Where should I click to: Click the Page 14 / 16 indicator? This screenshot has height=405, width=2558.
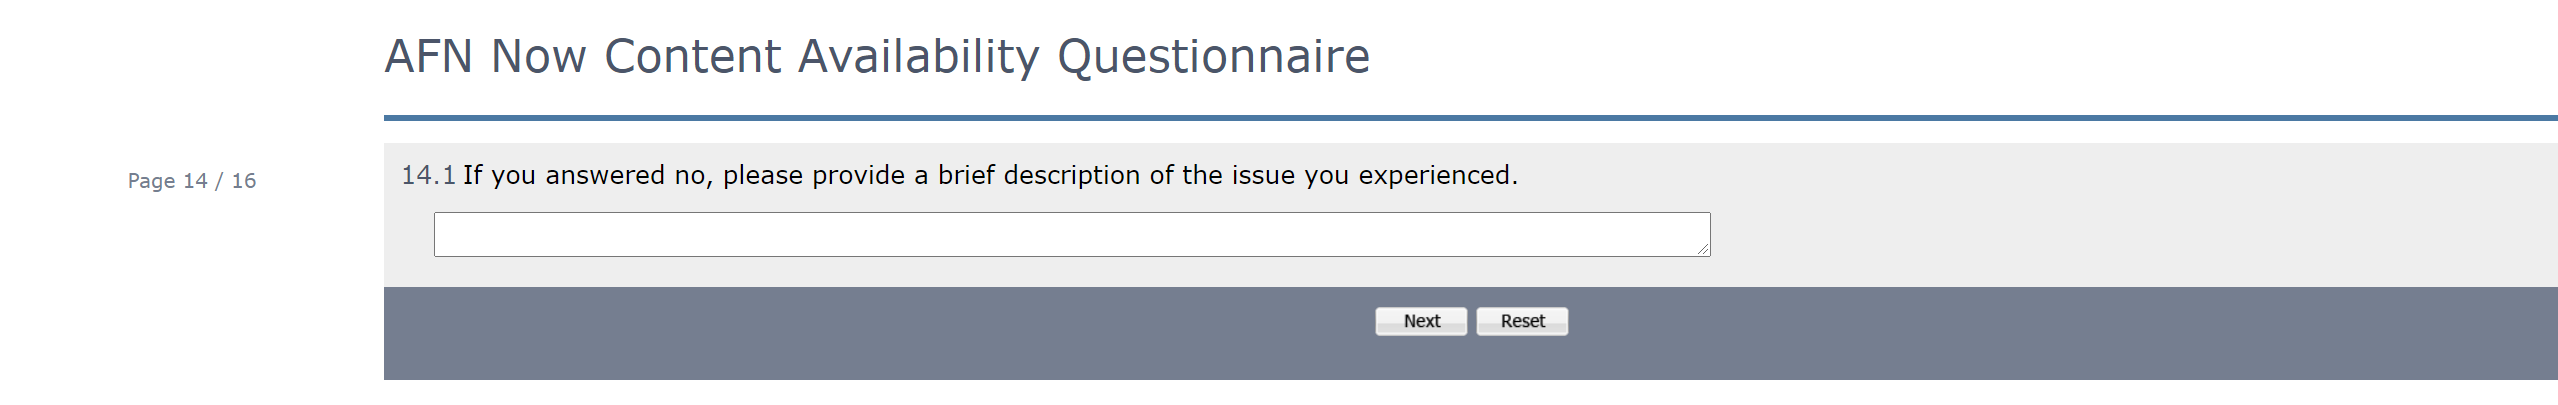(191, 181)
